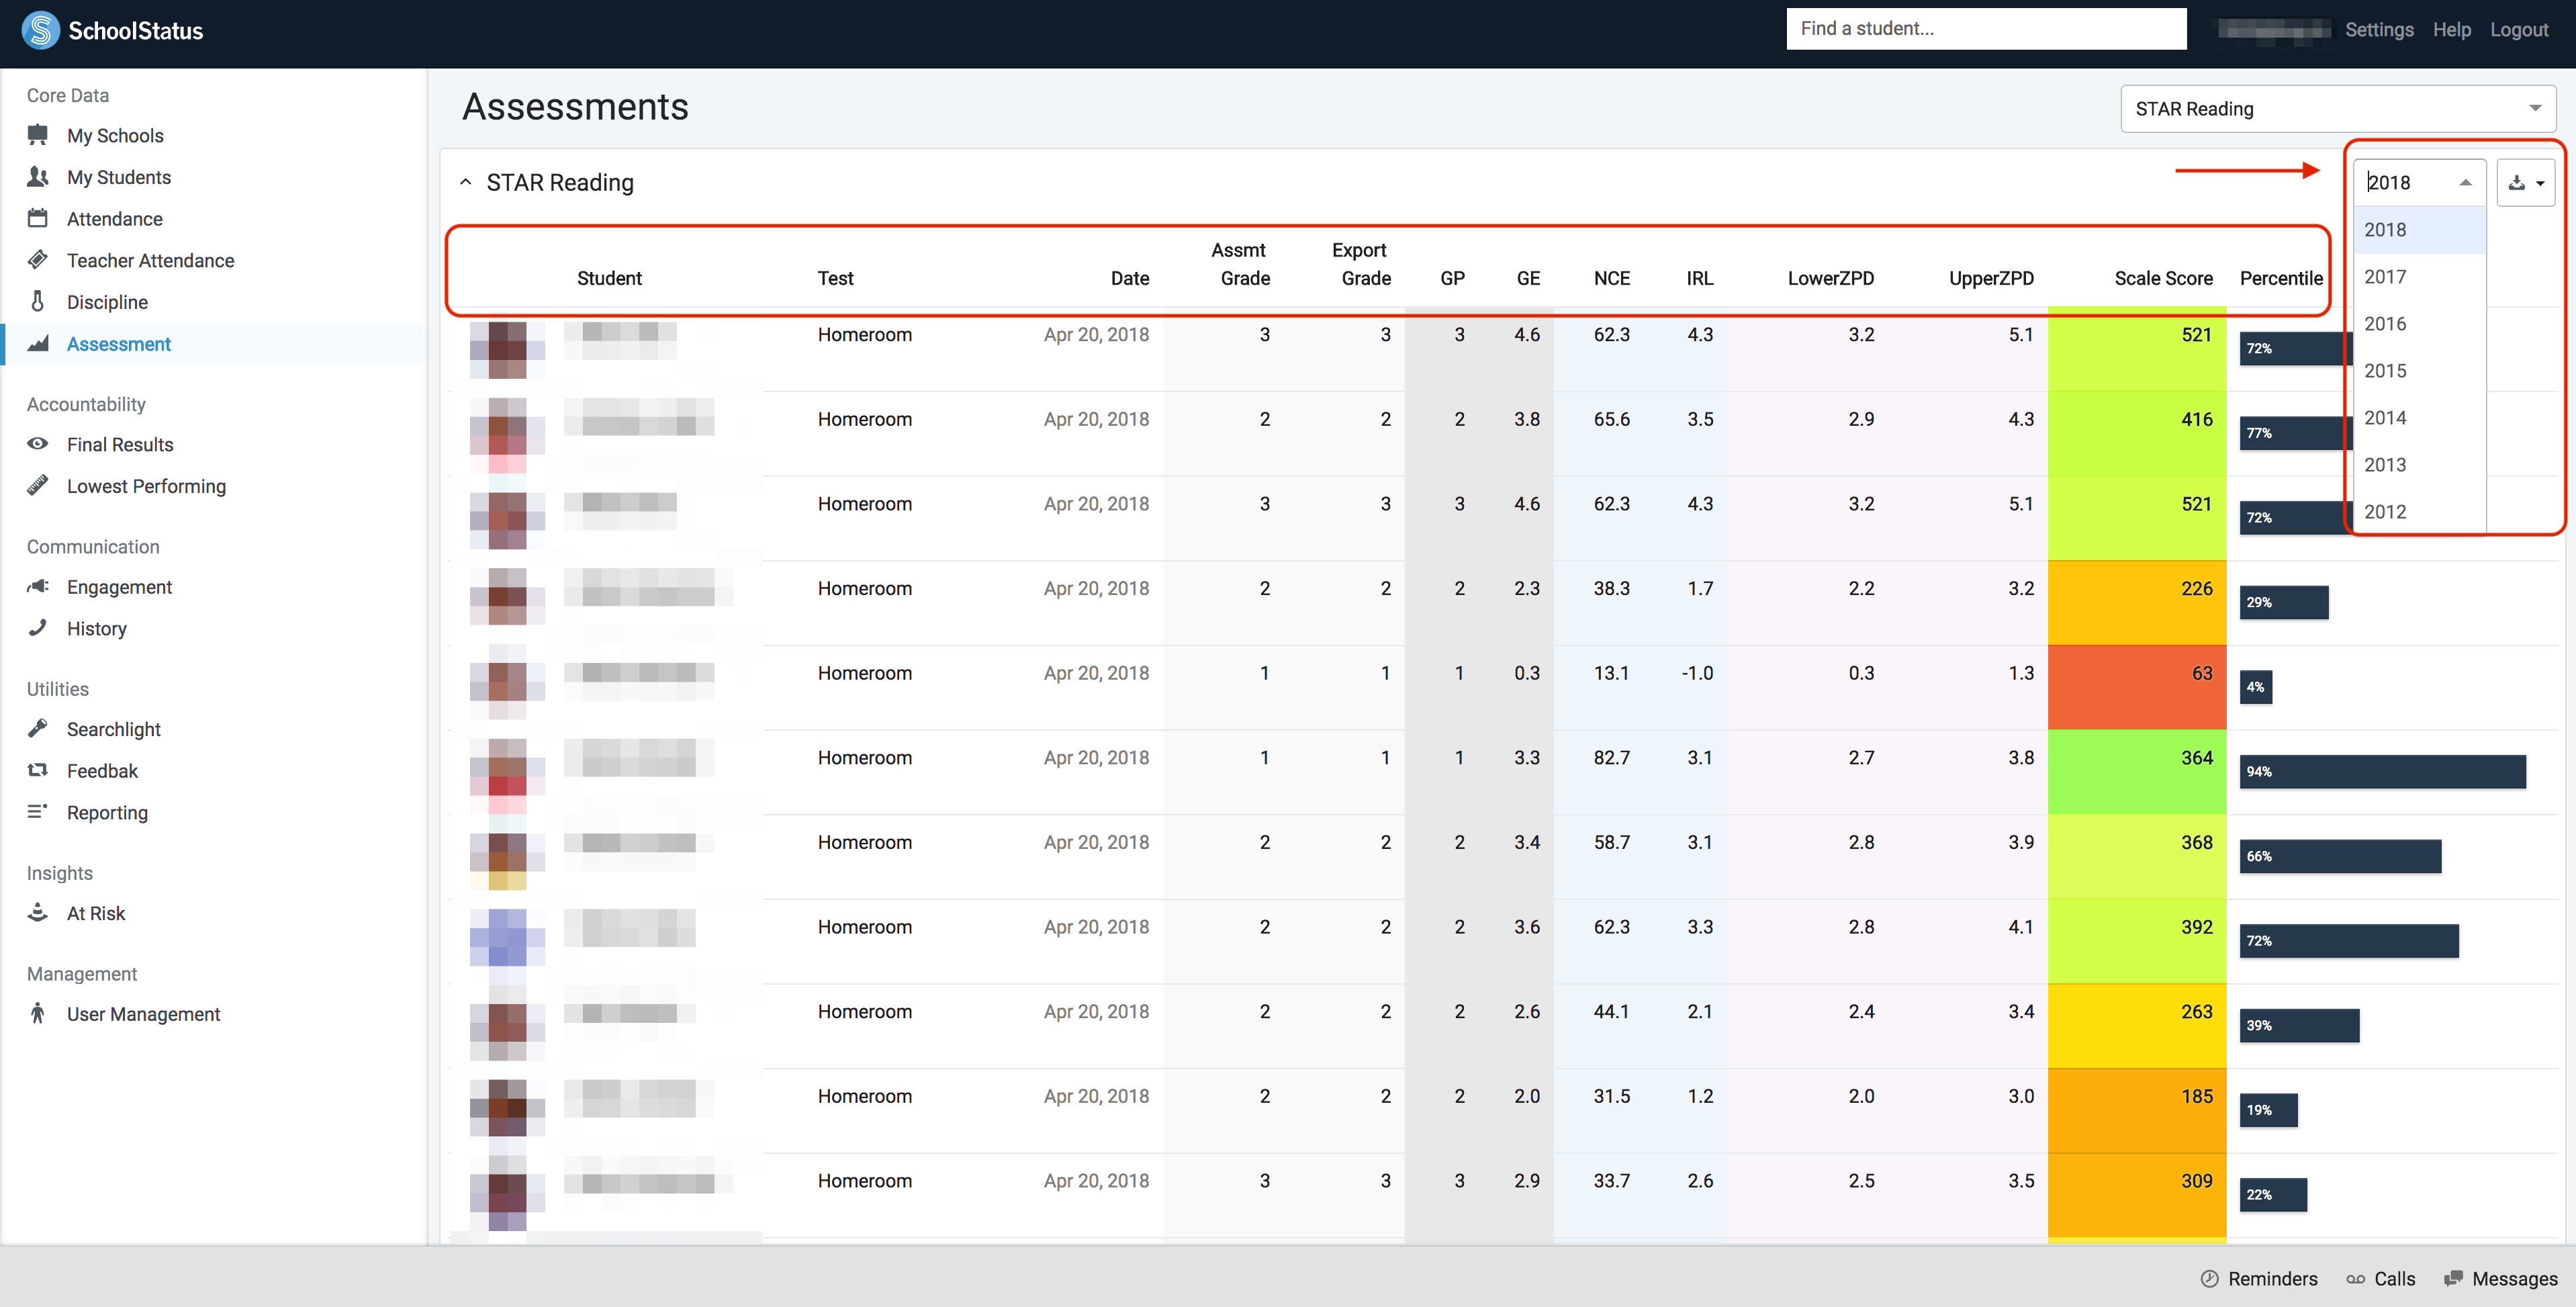This screenshot has height=1307, width=2576.
Task: Click the year combo box showing 2018
Action: 2418,182
